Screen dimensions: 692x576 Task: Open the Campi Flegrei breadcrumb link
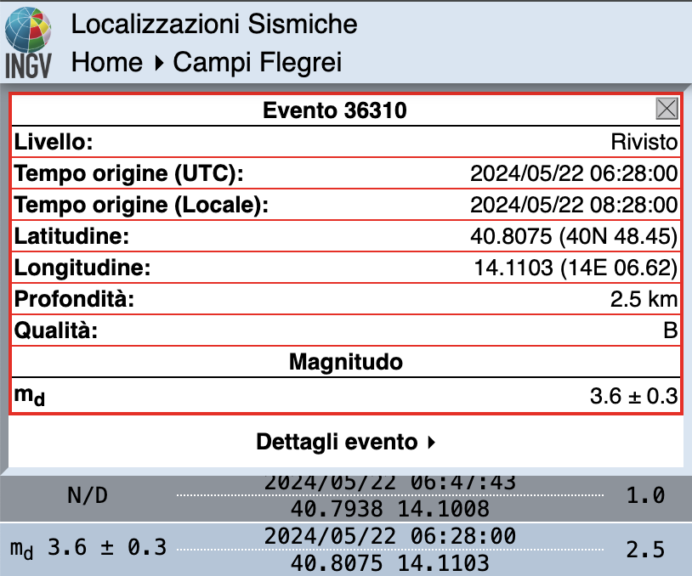click(x=257, y=62)
